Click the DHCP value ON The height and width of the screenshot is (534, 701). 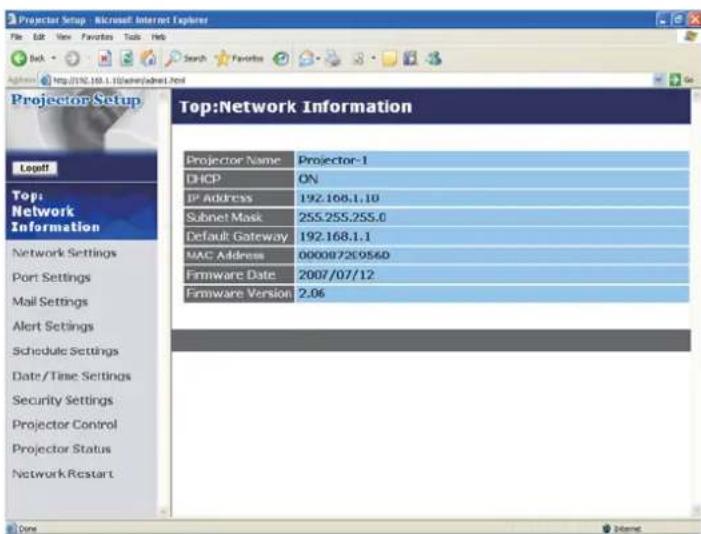[308, 179]
